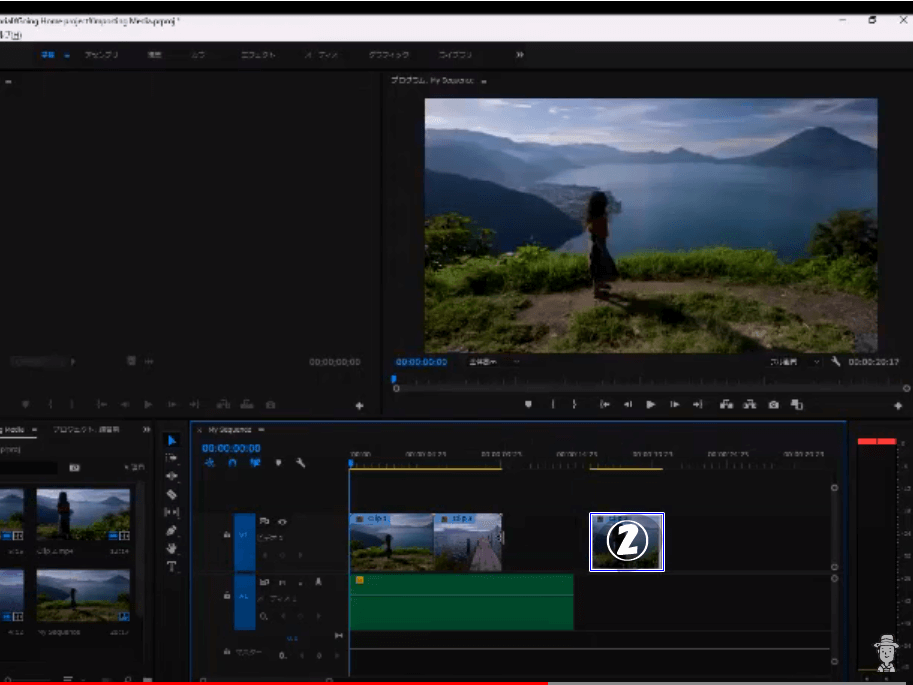Open the timeline settings wrench menu

click(301, 462)
